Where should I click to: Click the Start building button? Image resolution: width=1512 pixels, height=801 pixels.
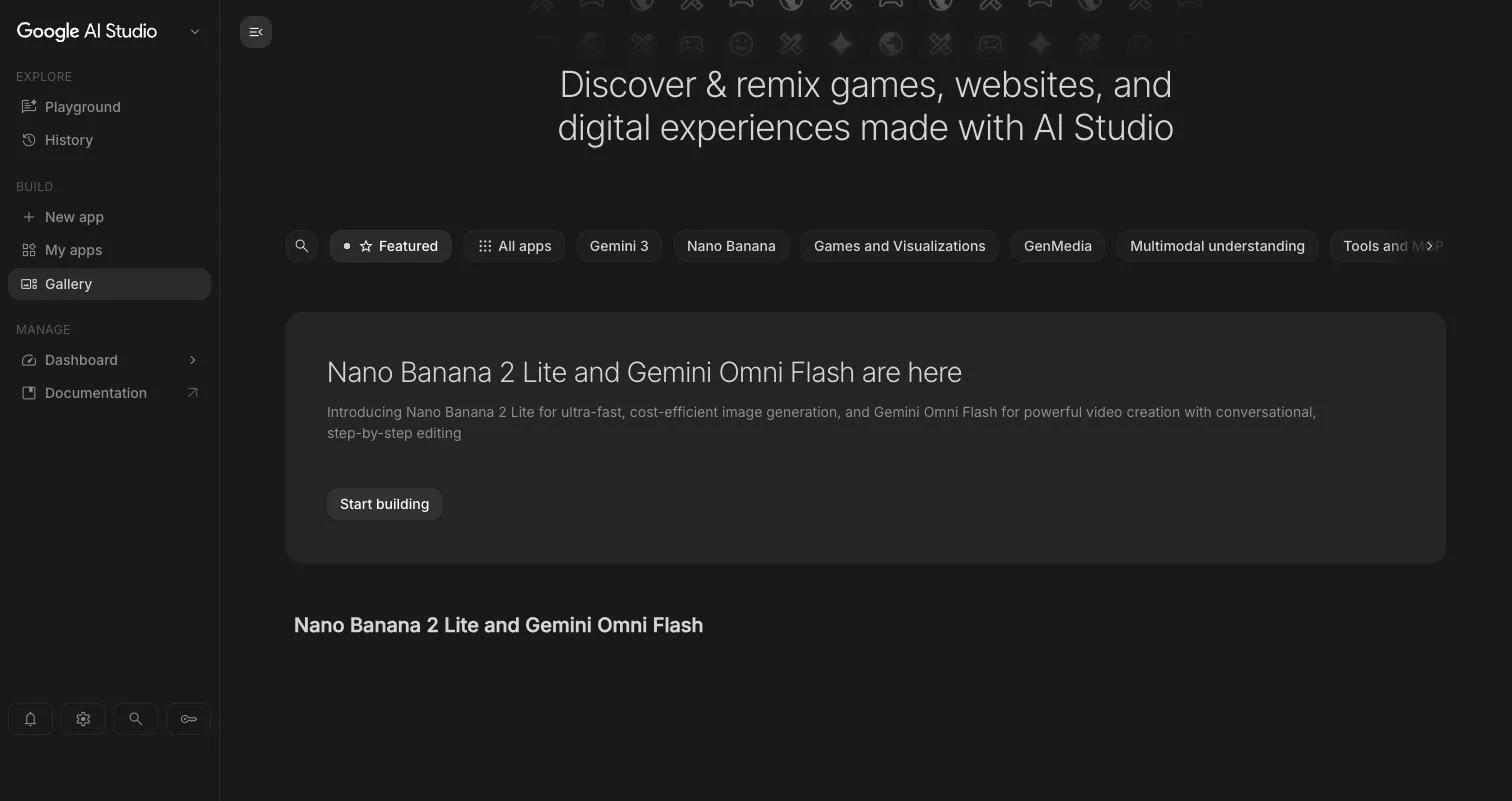(x=384, y=504)
